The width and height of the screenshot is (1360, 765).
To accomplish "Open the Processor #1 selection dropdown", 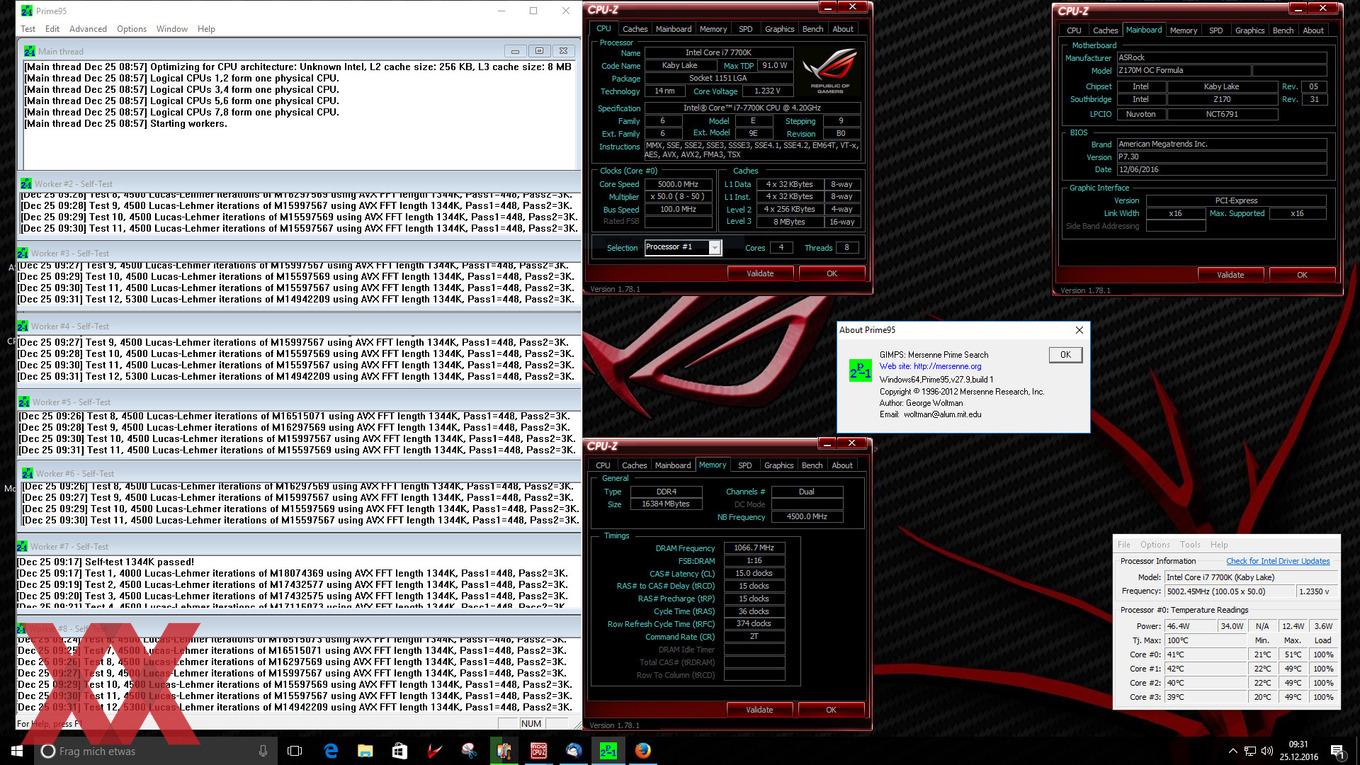I will tap(715, 247).
